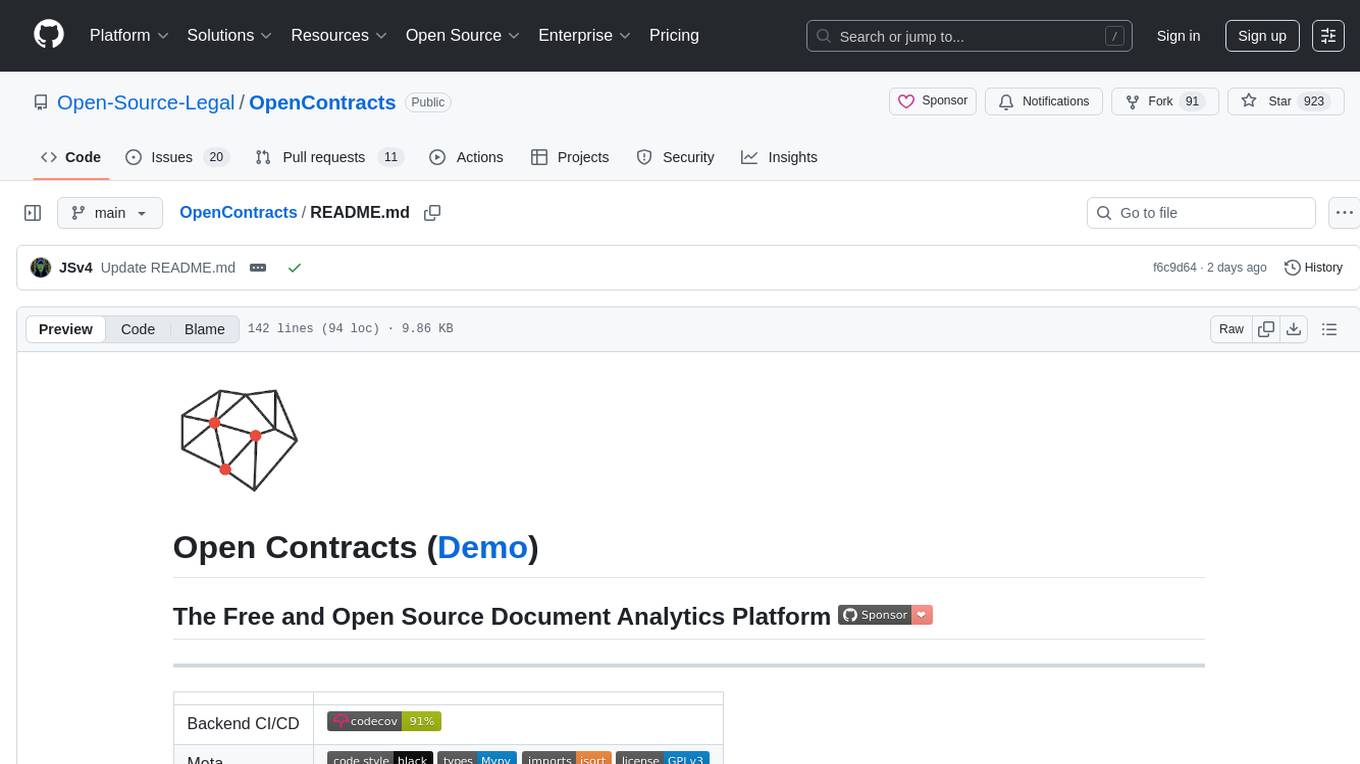Expand the file tree side panel

point(32,213)
